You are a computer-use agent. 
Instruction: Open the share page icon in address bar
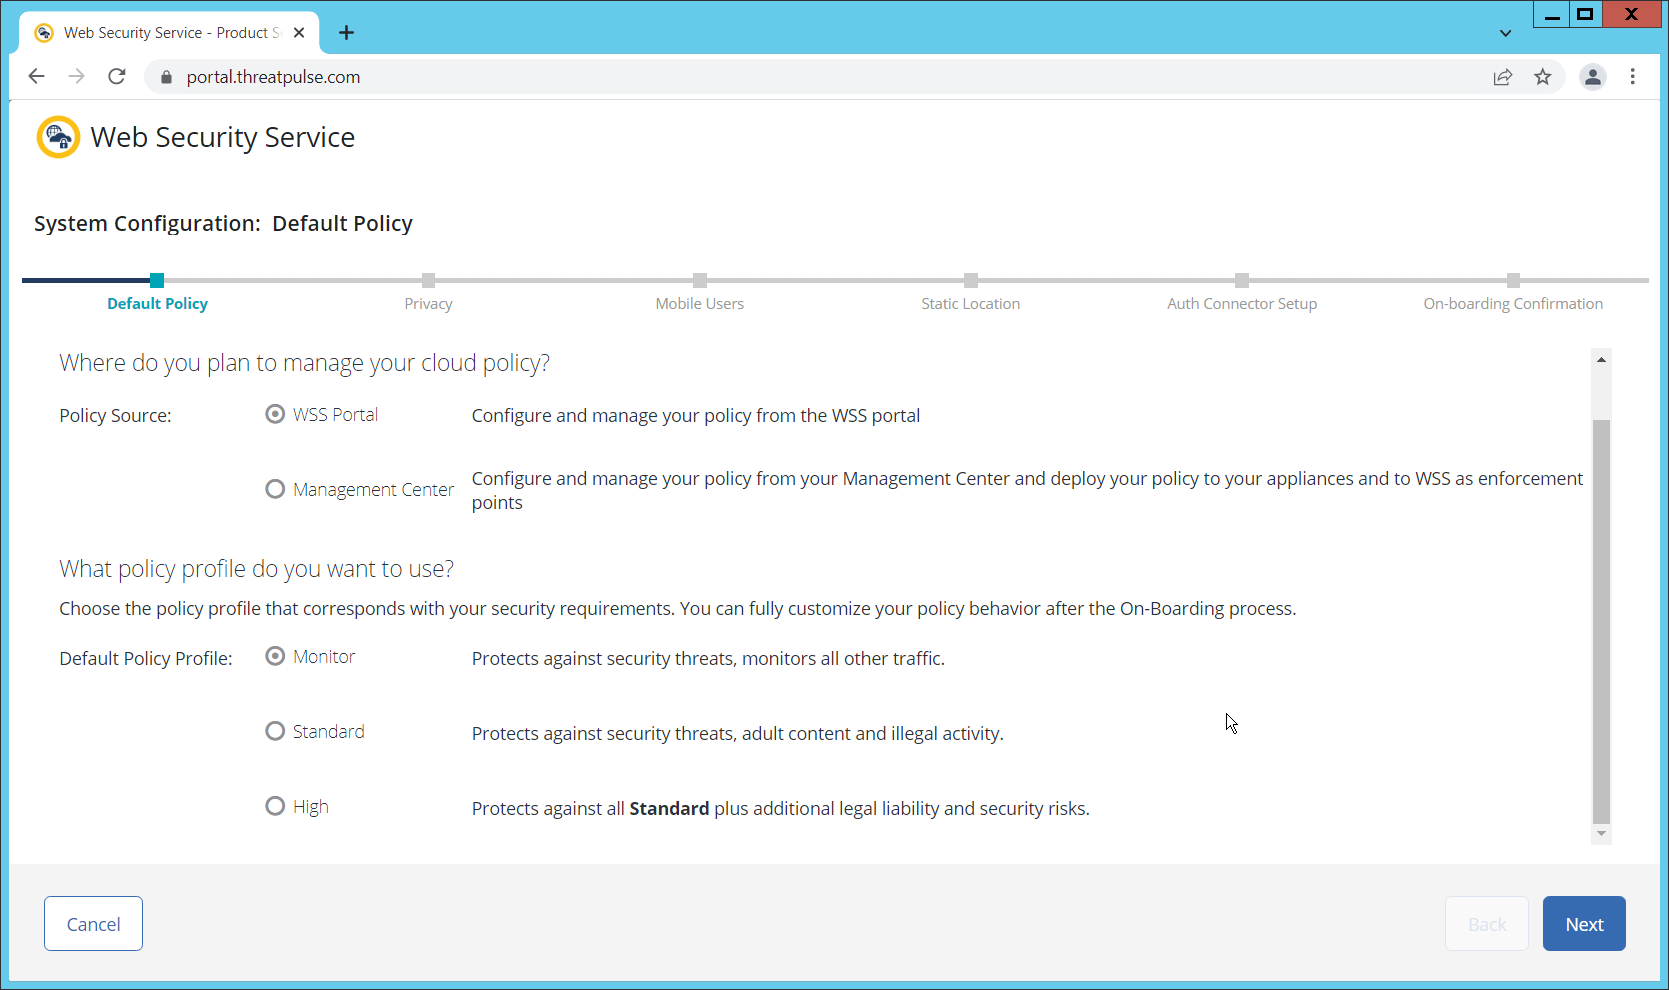(x=1502, y=77)
